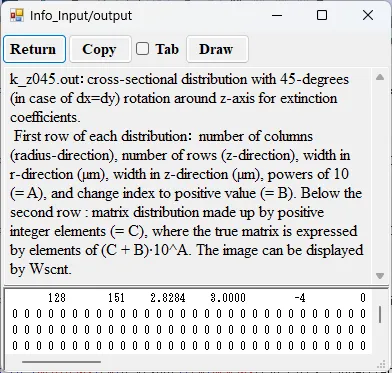Click the horizontal scrollbar thumb at bottom
Screen dimensions: 392x373
tap(61, 362)
